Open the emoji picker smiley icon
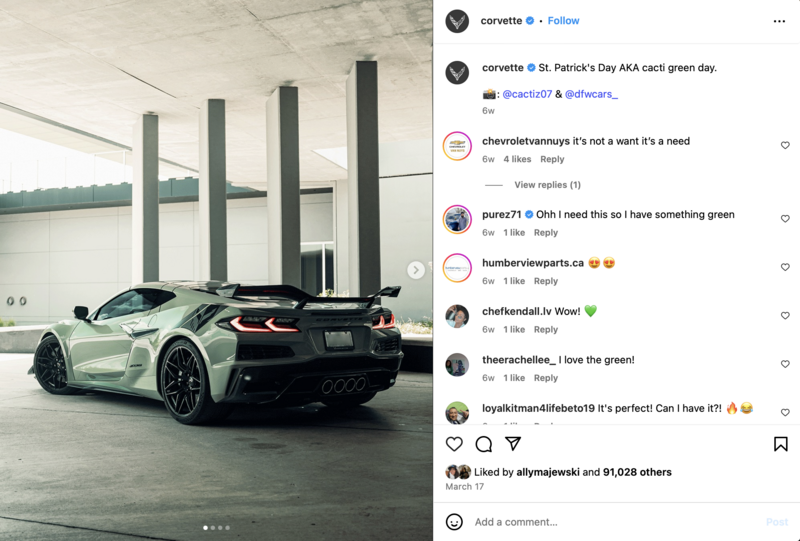This screenshot has width=800, height=541. click(x=454, y=522)
